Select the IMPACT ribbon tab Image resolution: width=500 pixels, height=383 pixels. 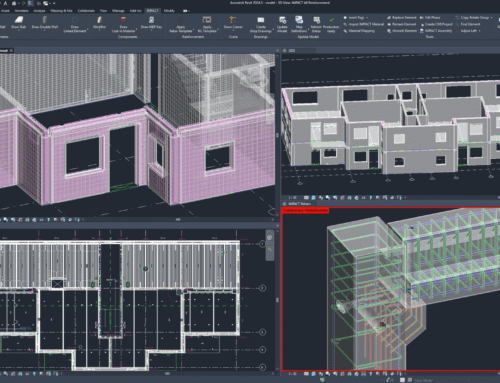(x=153, y=11)
